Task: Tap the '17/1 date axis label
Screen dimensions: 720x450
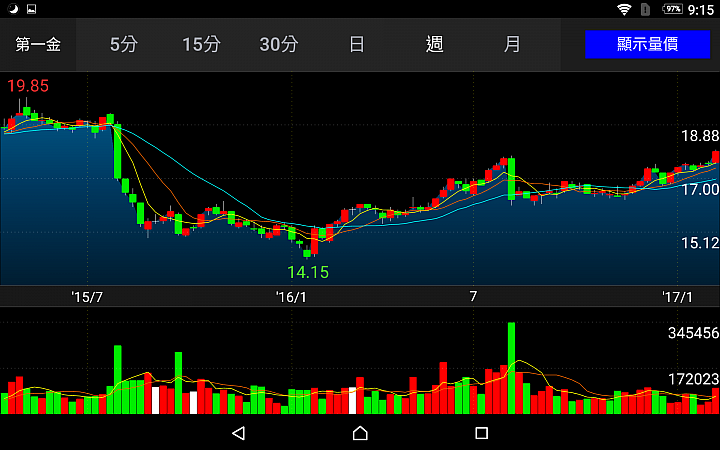Action: (677, 297)
